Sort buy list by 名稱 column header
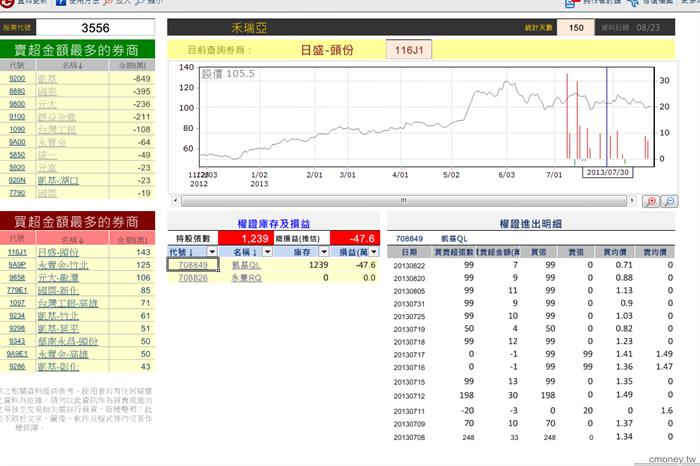 click(72, 240)
